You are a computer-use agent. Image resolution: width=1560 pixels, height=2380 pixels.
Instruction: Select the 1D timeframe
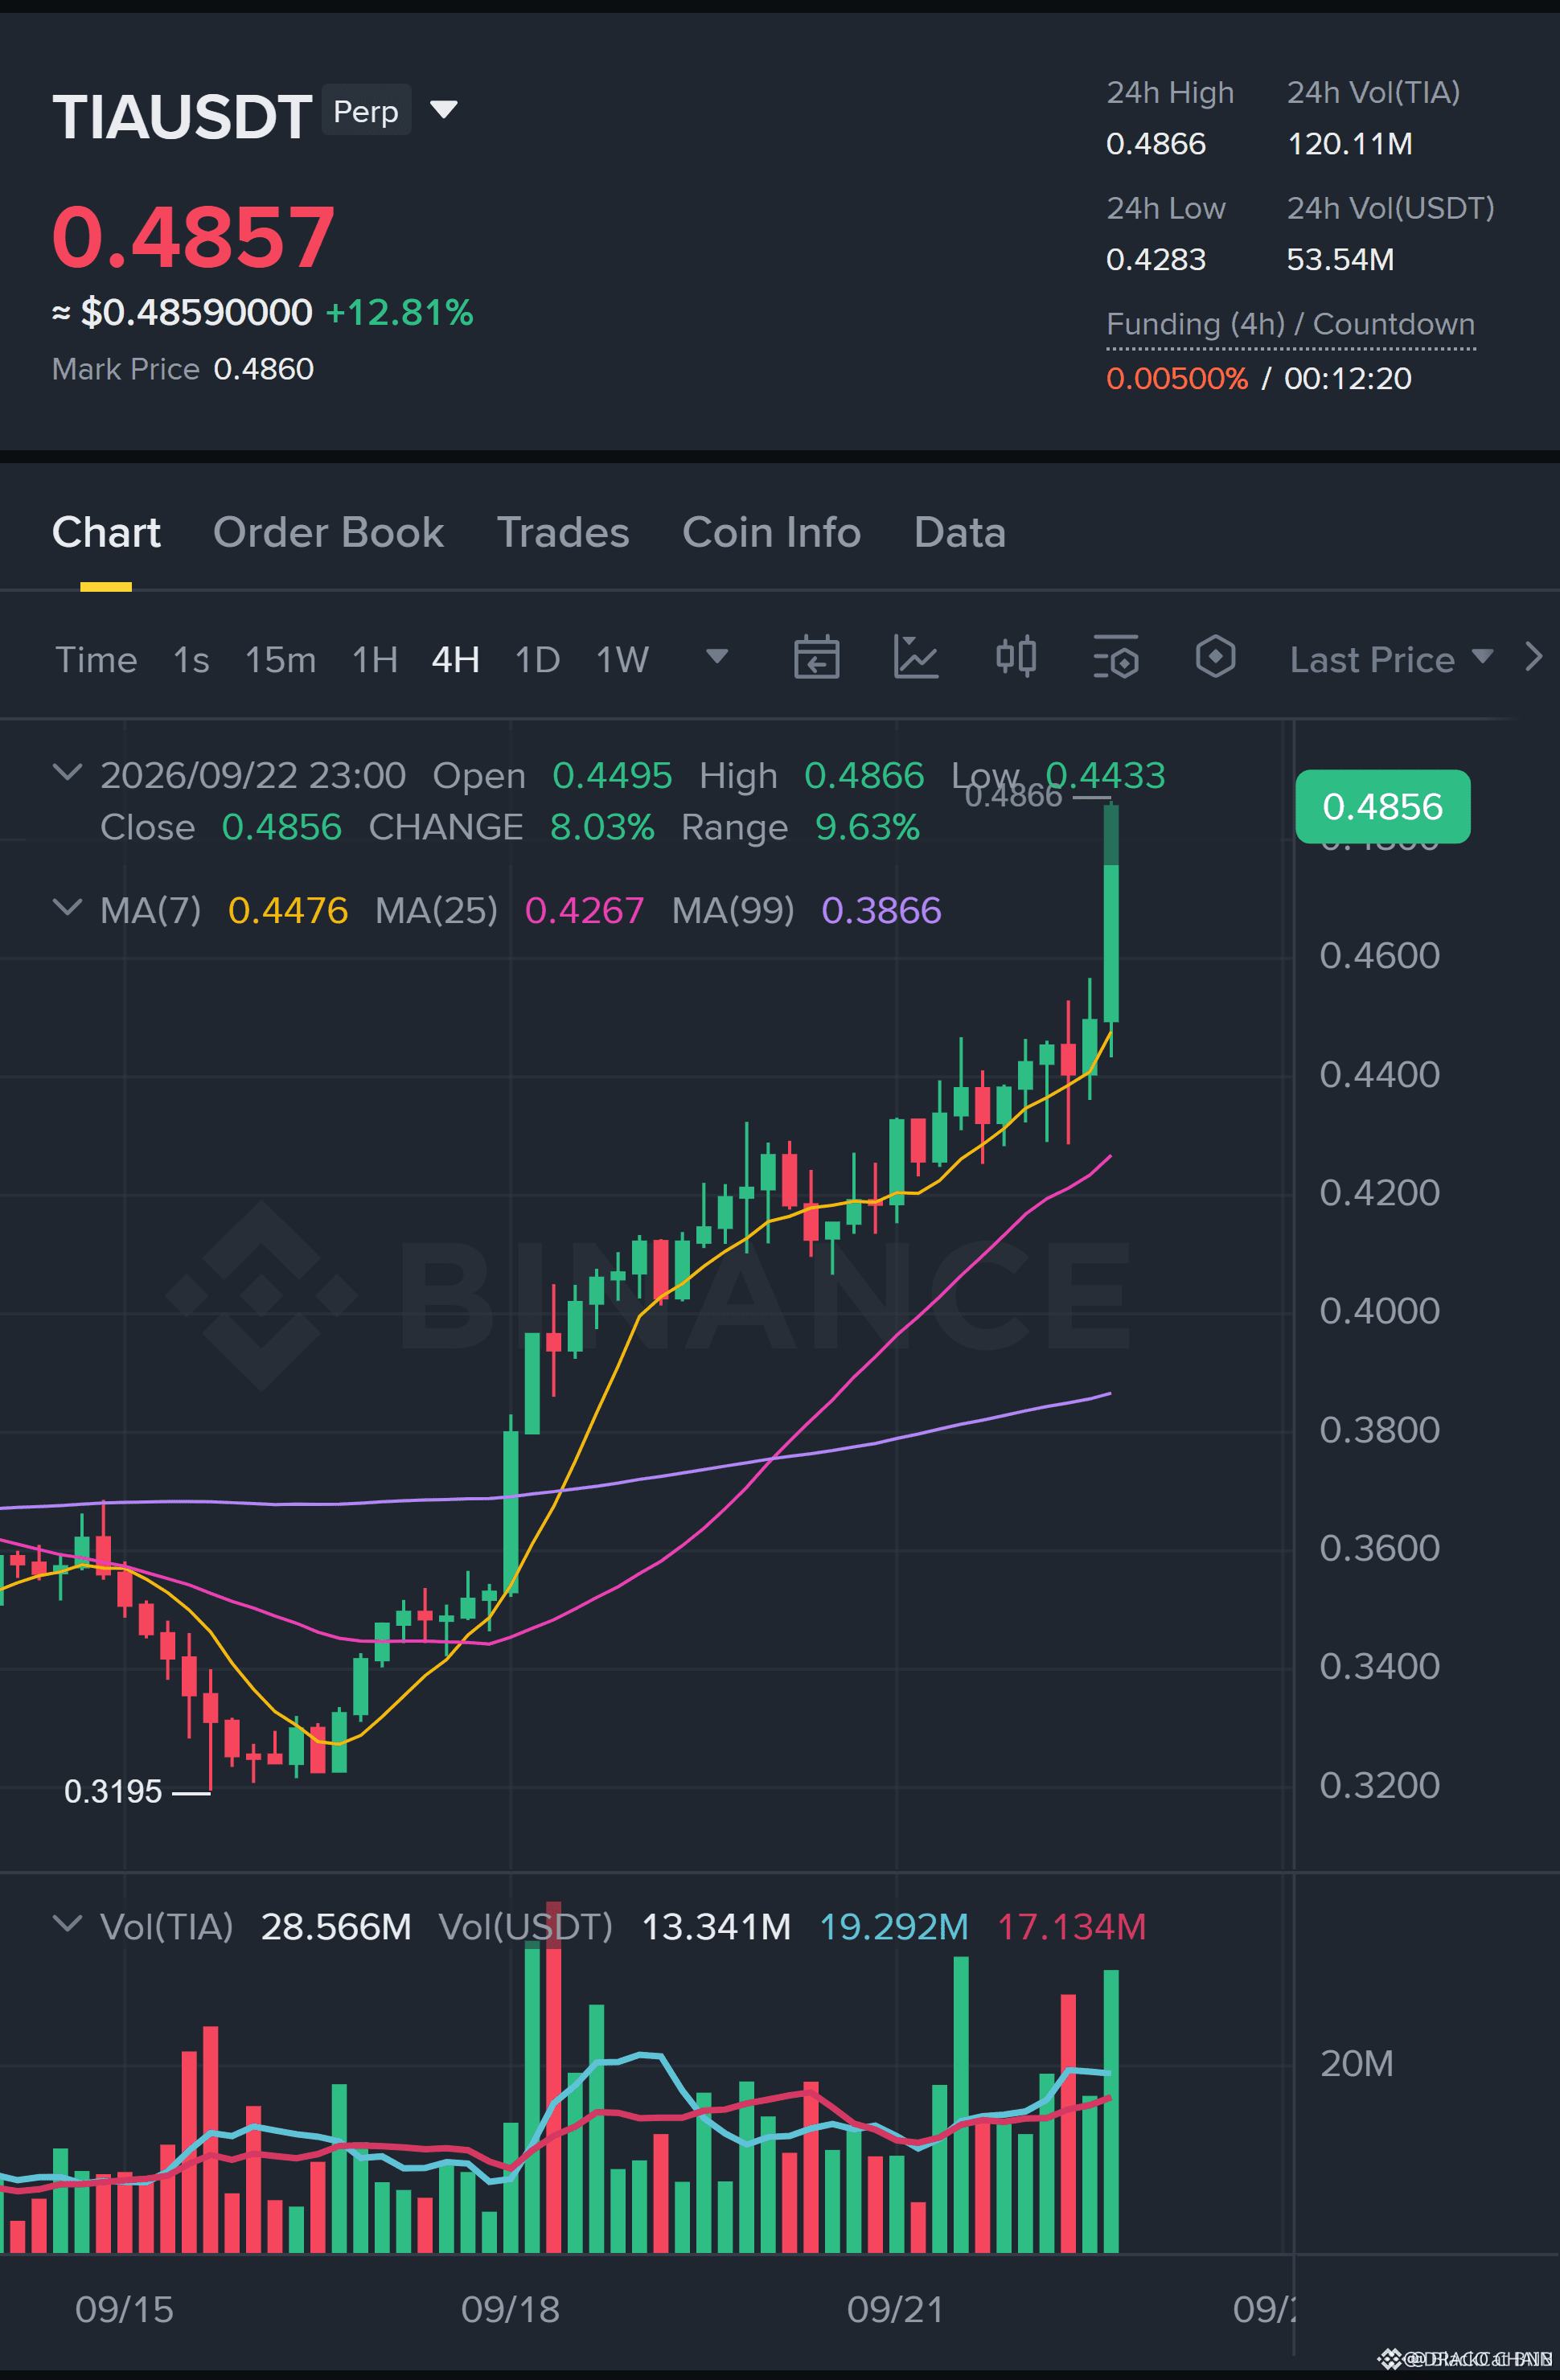point(537,660)
